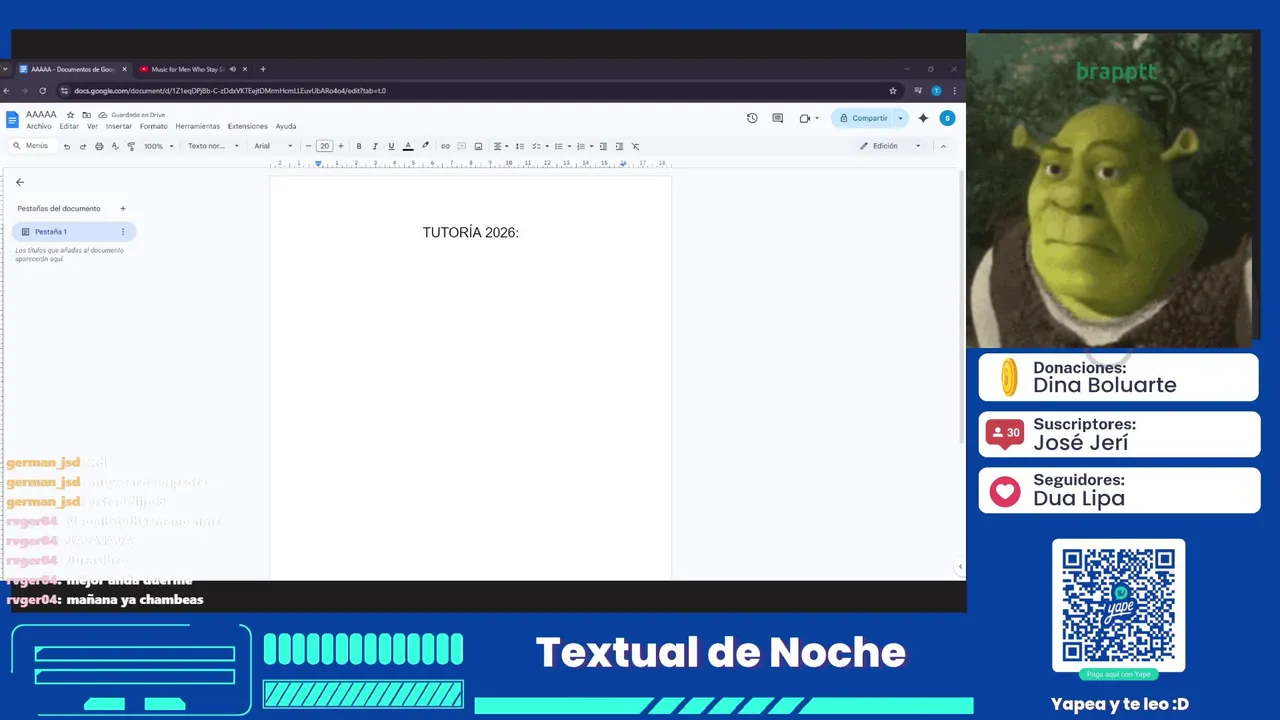Open the Archivo menu
The width and height of the screenshot is (1280, 720).
click(x=39, y=127)
